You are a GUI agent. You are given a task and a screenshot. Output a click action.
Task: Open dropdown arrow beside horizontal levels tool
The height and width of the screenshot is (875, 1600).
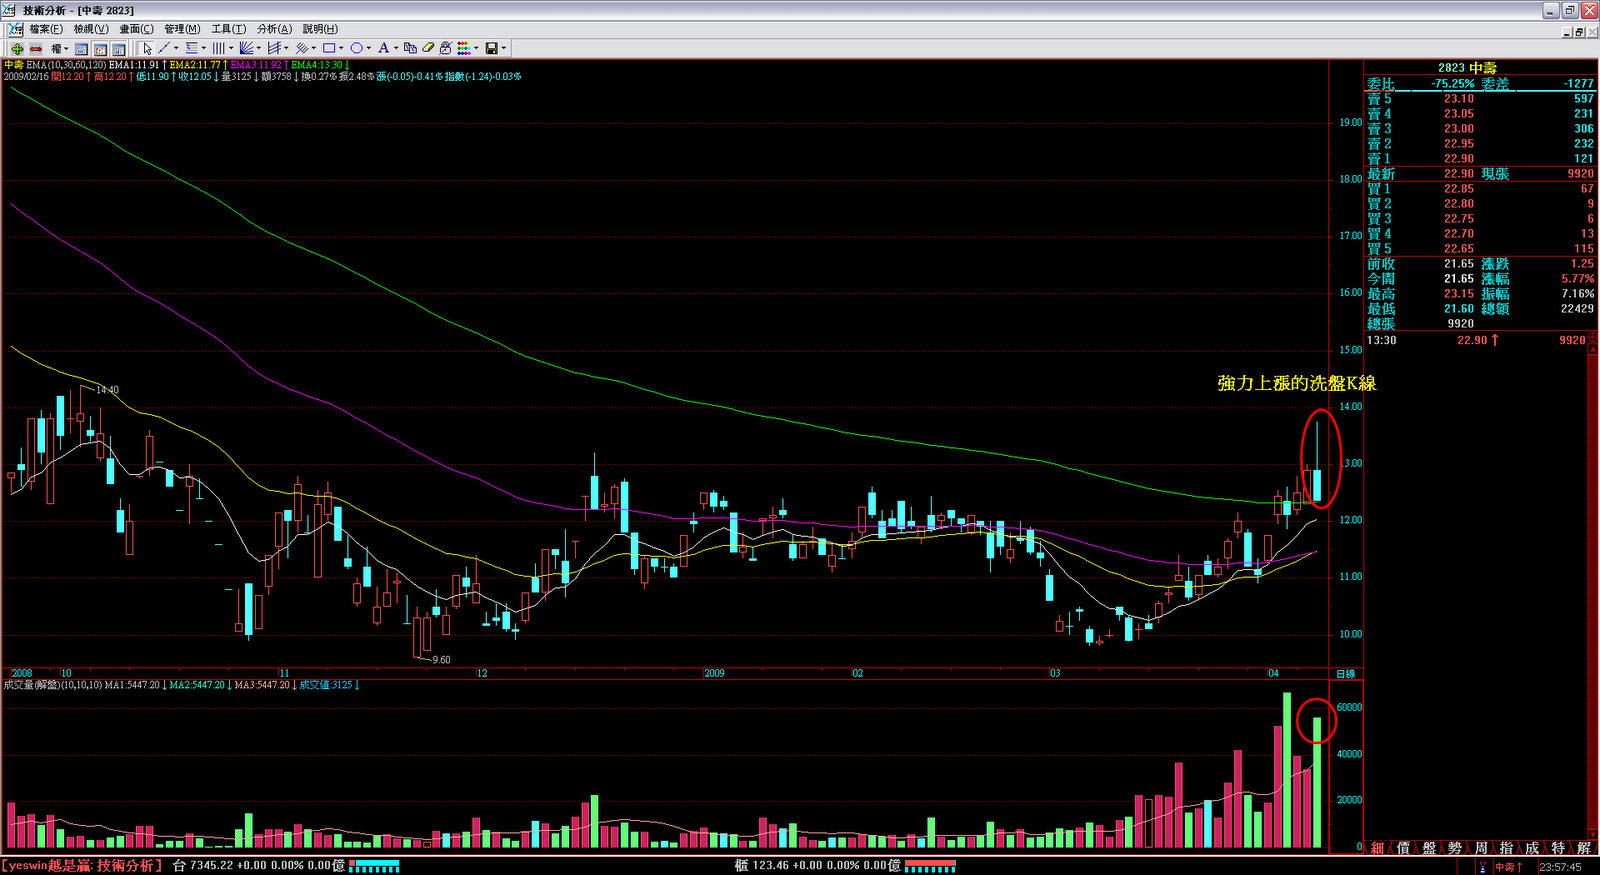click(204, 48)
